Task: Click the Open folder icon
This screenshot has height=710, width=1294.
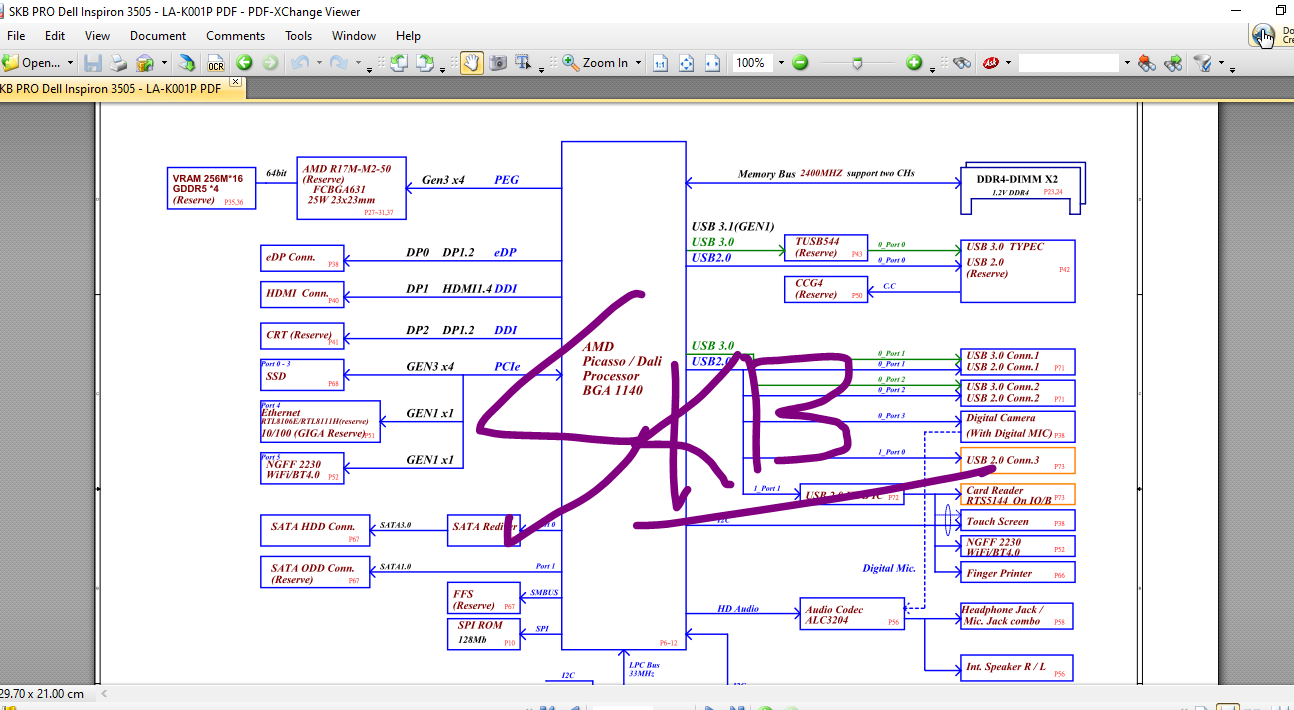Action: (10, 62)
